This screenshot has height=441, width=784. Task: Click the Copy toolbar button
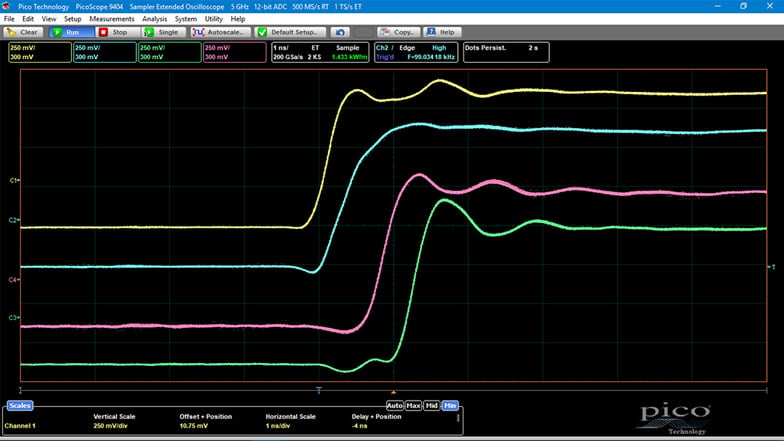point(398,32)
